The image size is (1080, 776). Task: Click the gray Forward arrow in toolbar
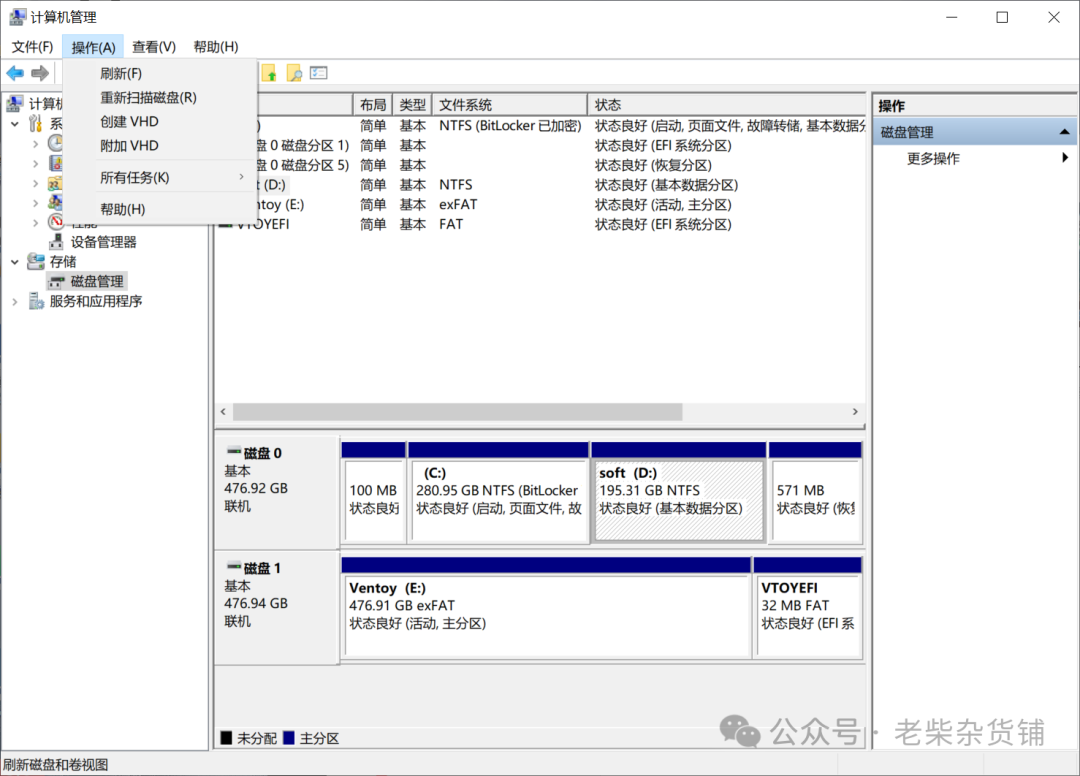(x=40, y=73)
